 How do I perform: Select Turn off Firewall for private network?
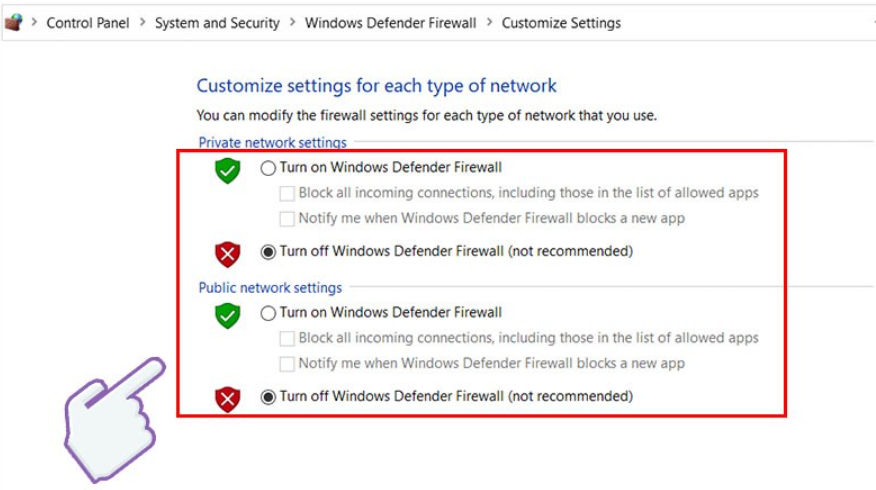268,252
